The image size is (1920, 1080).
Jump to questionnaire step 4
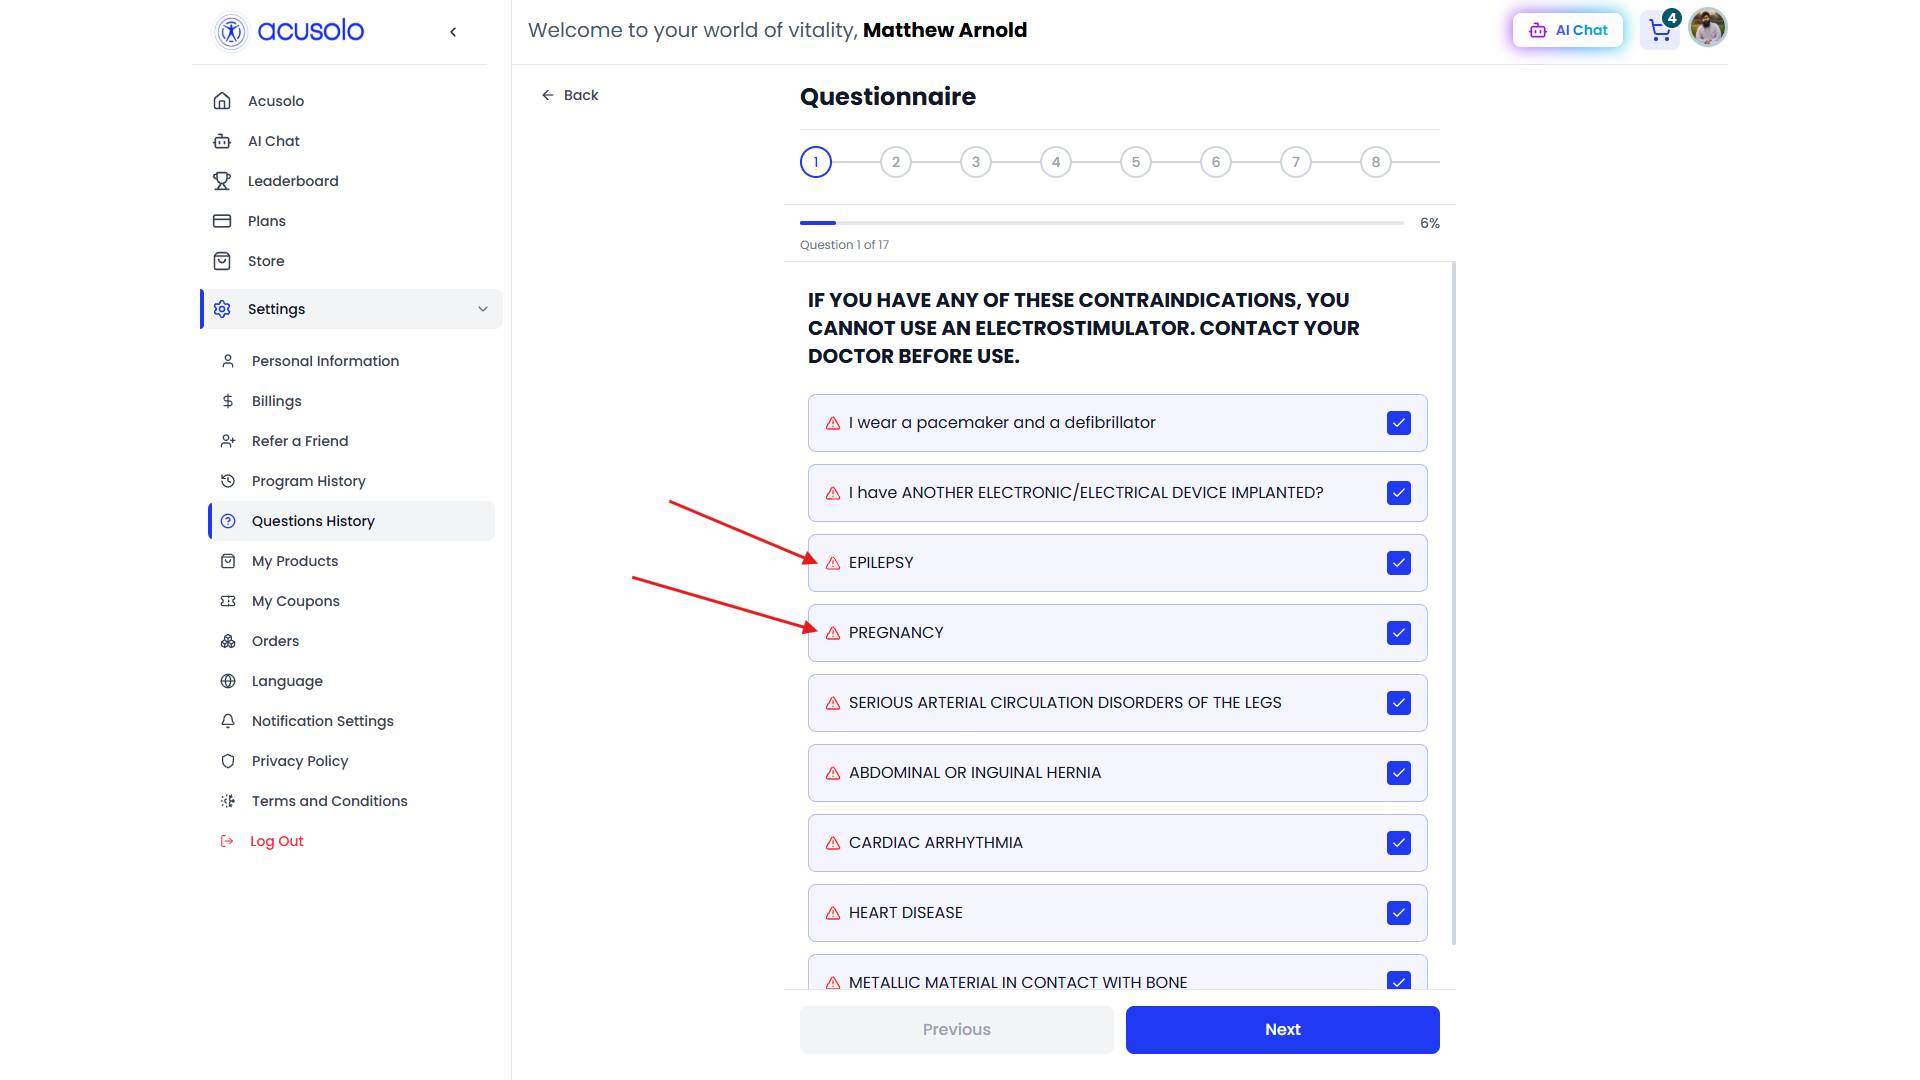pyautogui.click(x=1056, y=162)
